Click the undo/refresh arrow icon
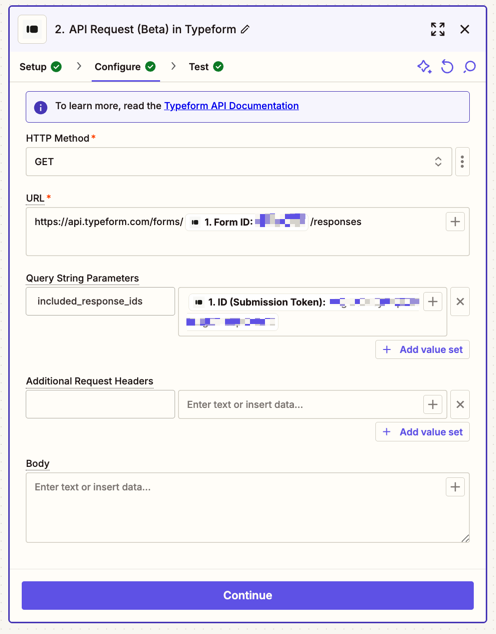The image size is (496, 634). point(447,67)
